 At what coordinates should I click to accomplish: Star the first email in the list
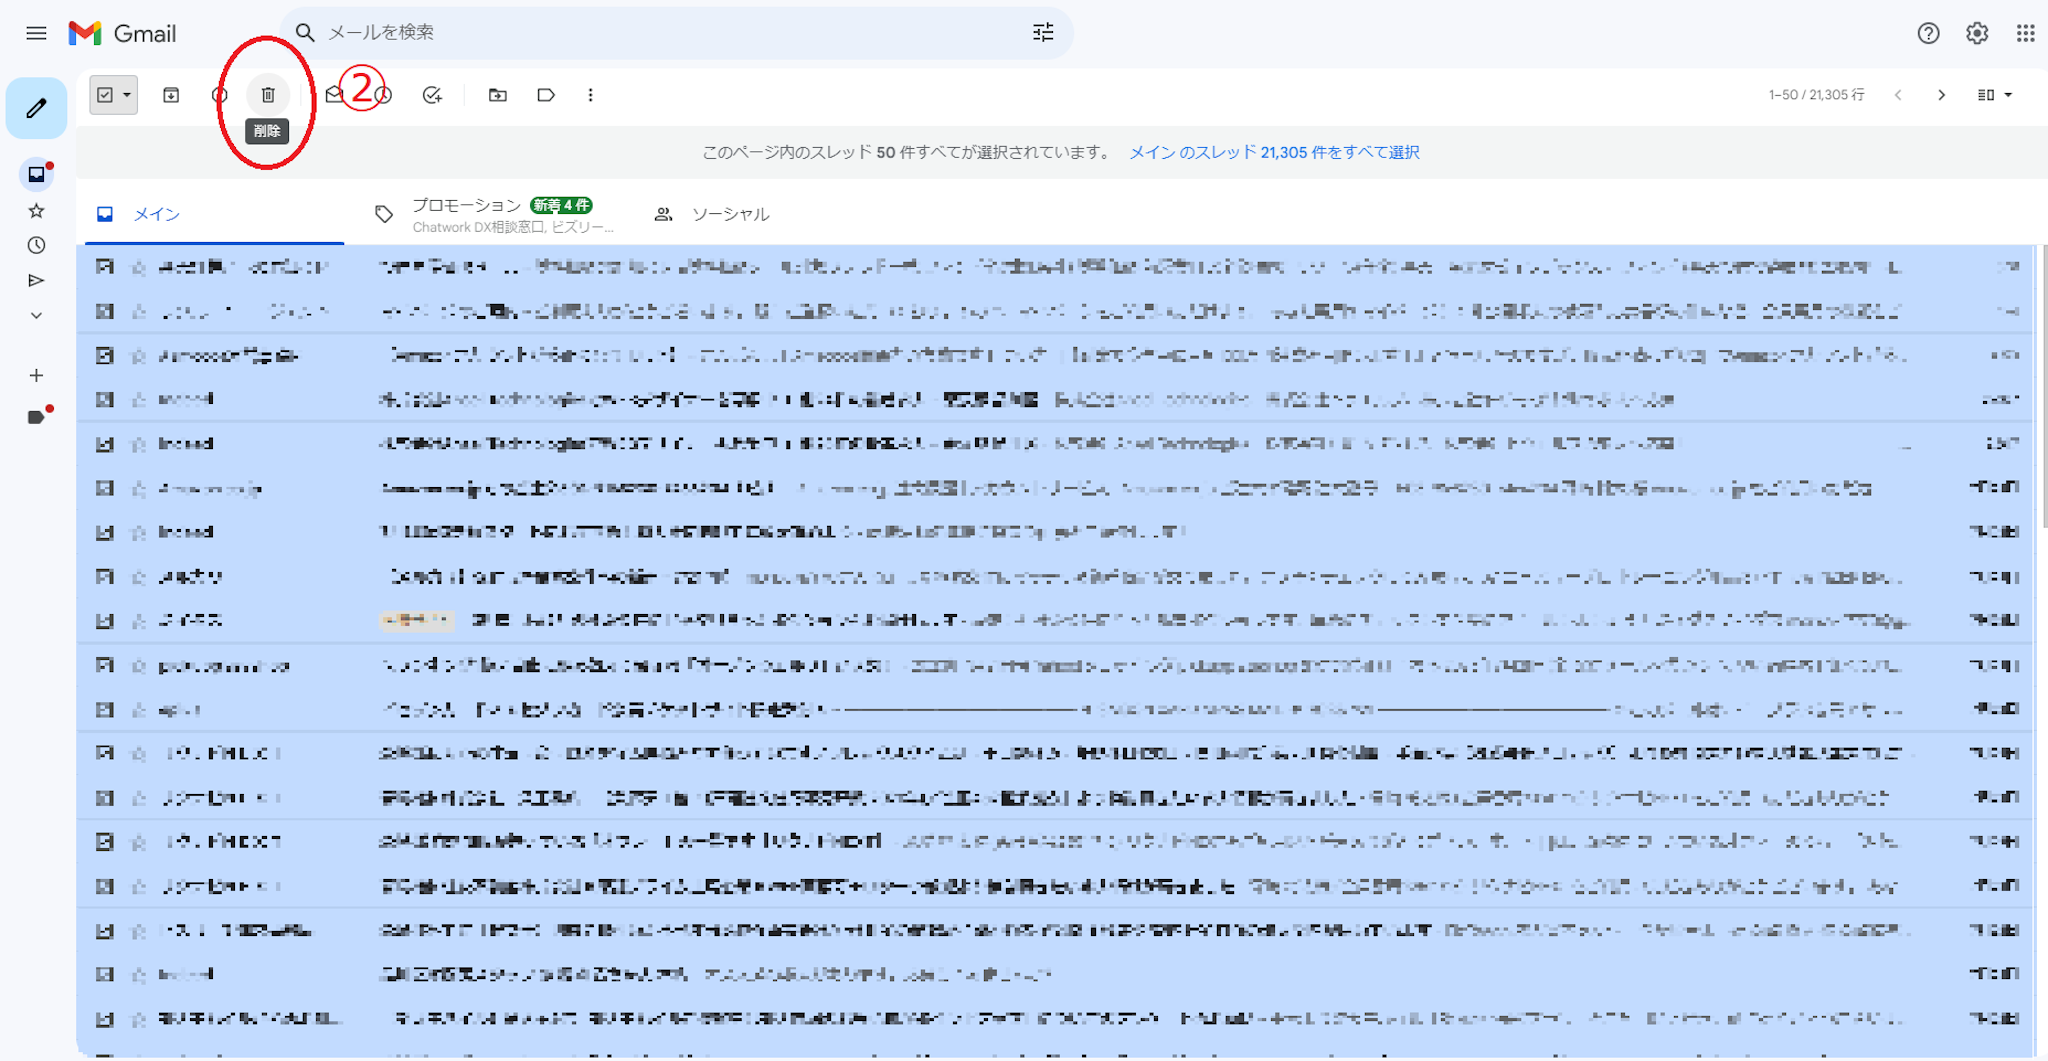139,267
